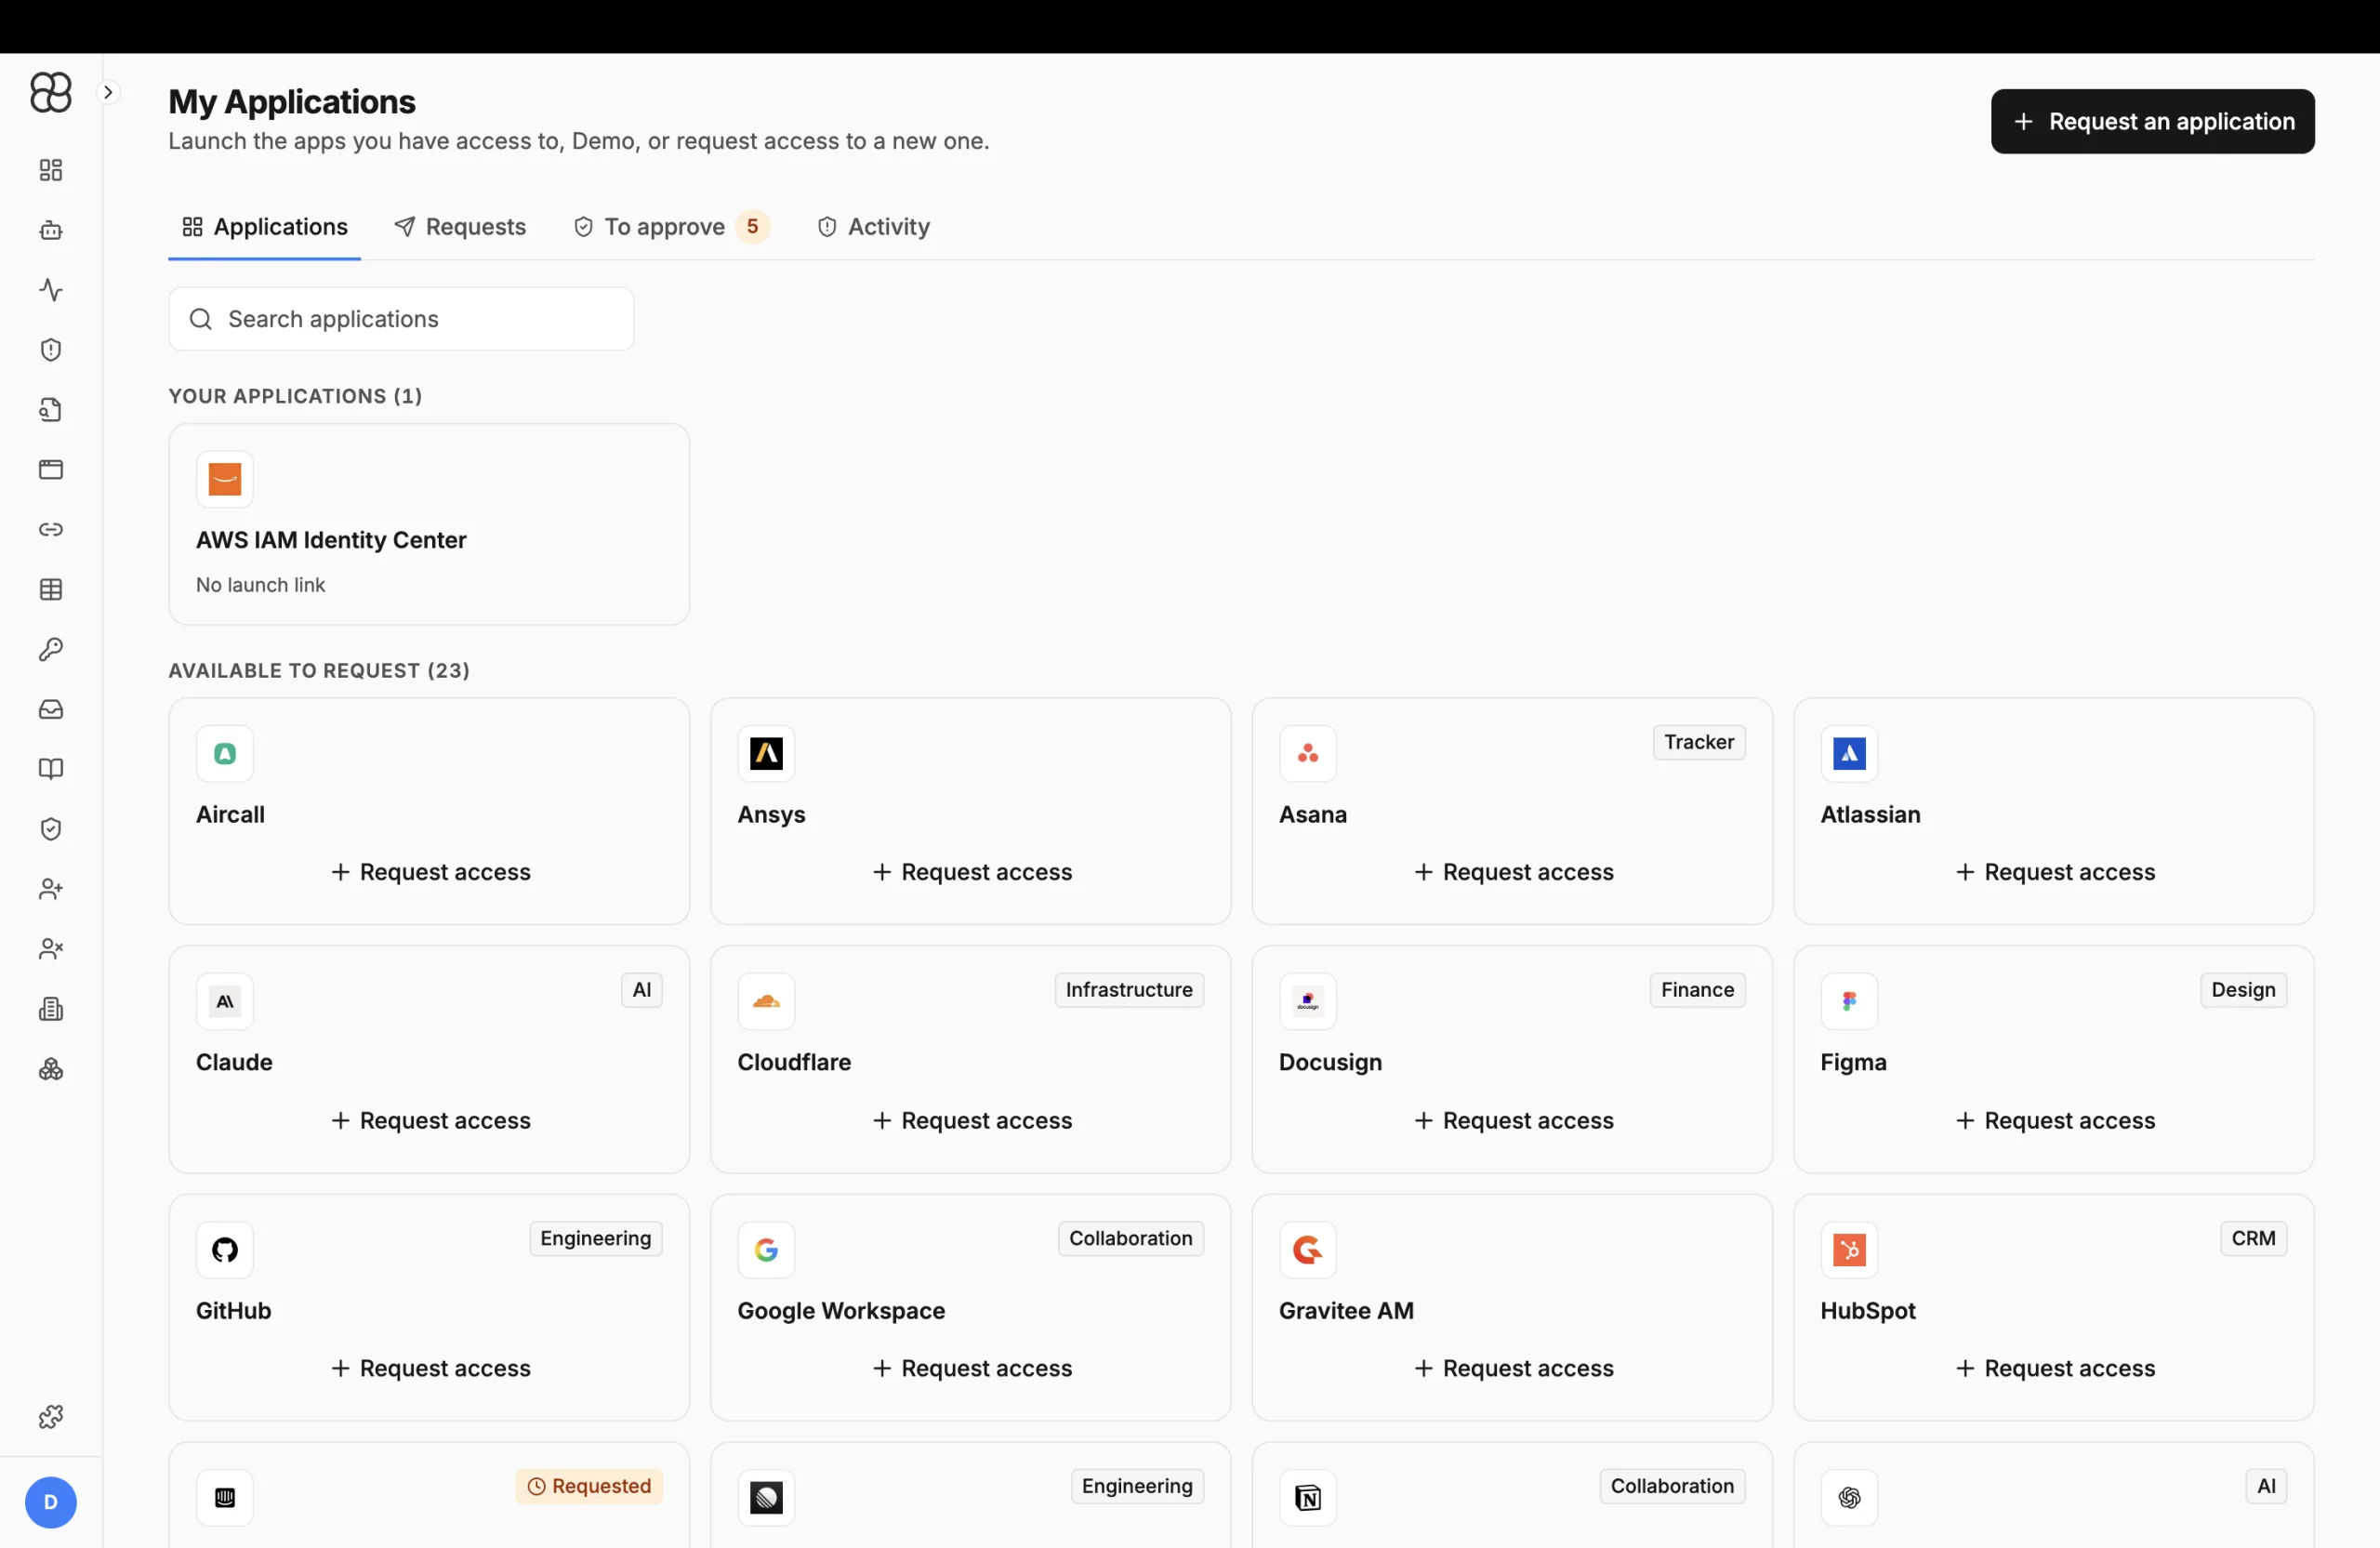
Task: Open the dashboard grid icon in sidebar
Action: 51,170
